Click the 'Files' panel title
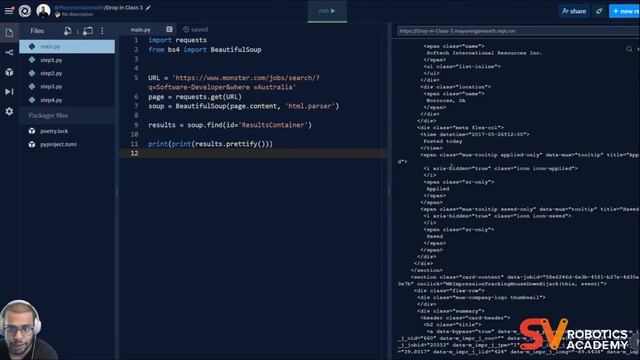 [x=37, y=31]
